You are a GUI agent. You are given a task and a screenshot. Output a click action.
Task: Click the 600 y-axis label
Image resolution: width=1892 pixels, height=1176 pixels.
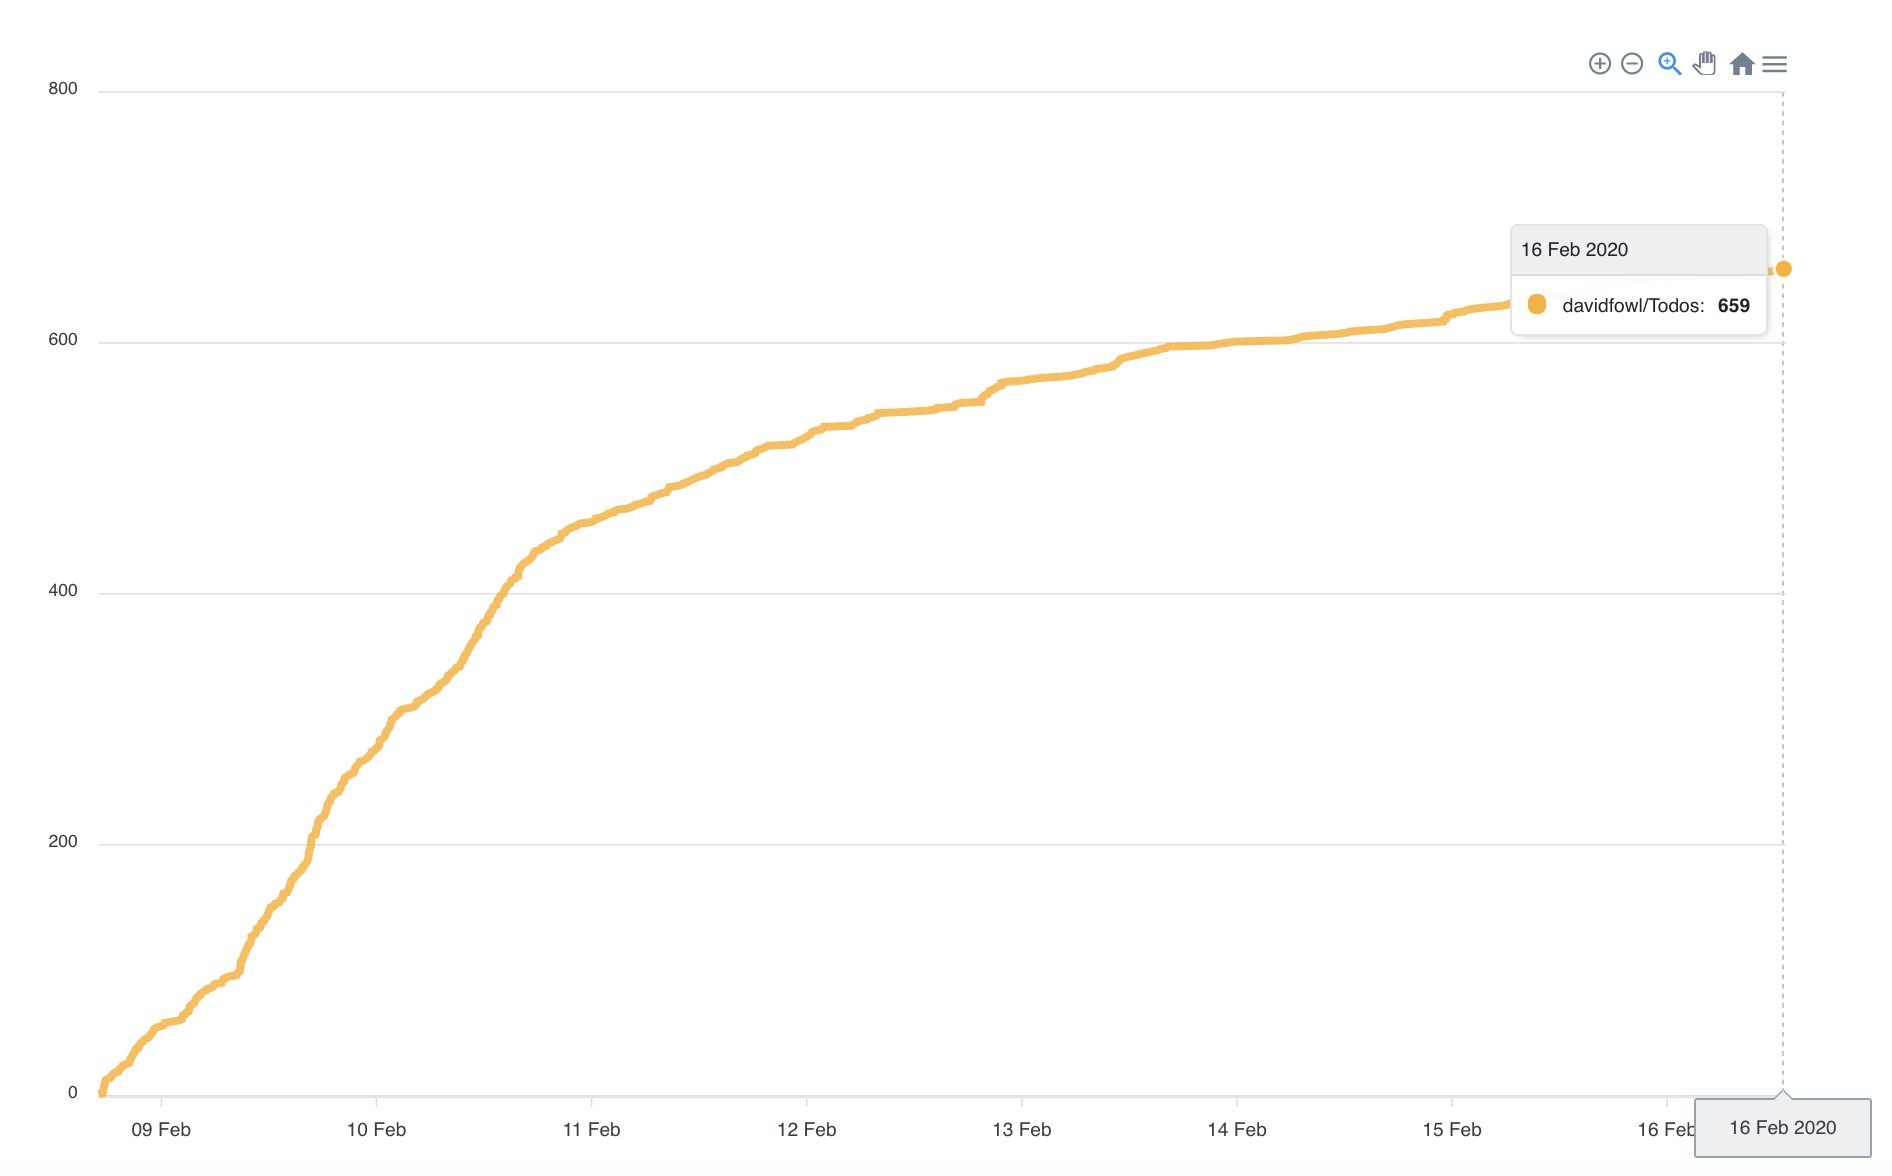63,339
